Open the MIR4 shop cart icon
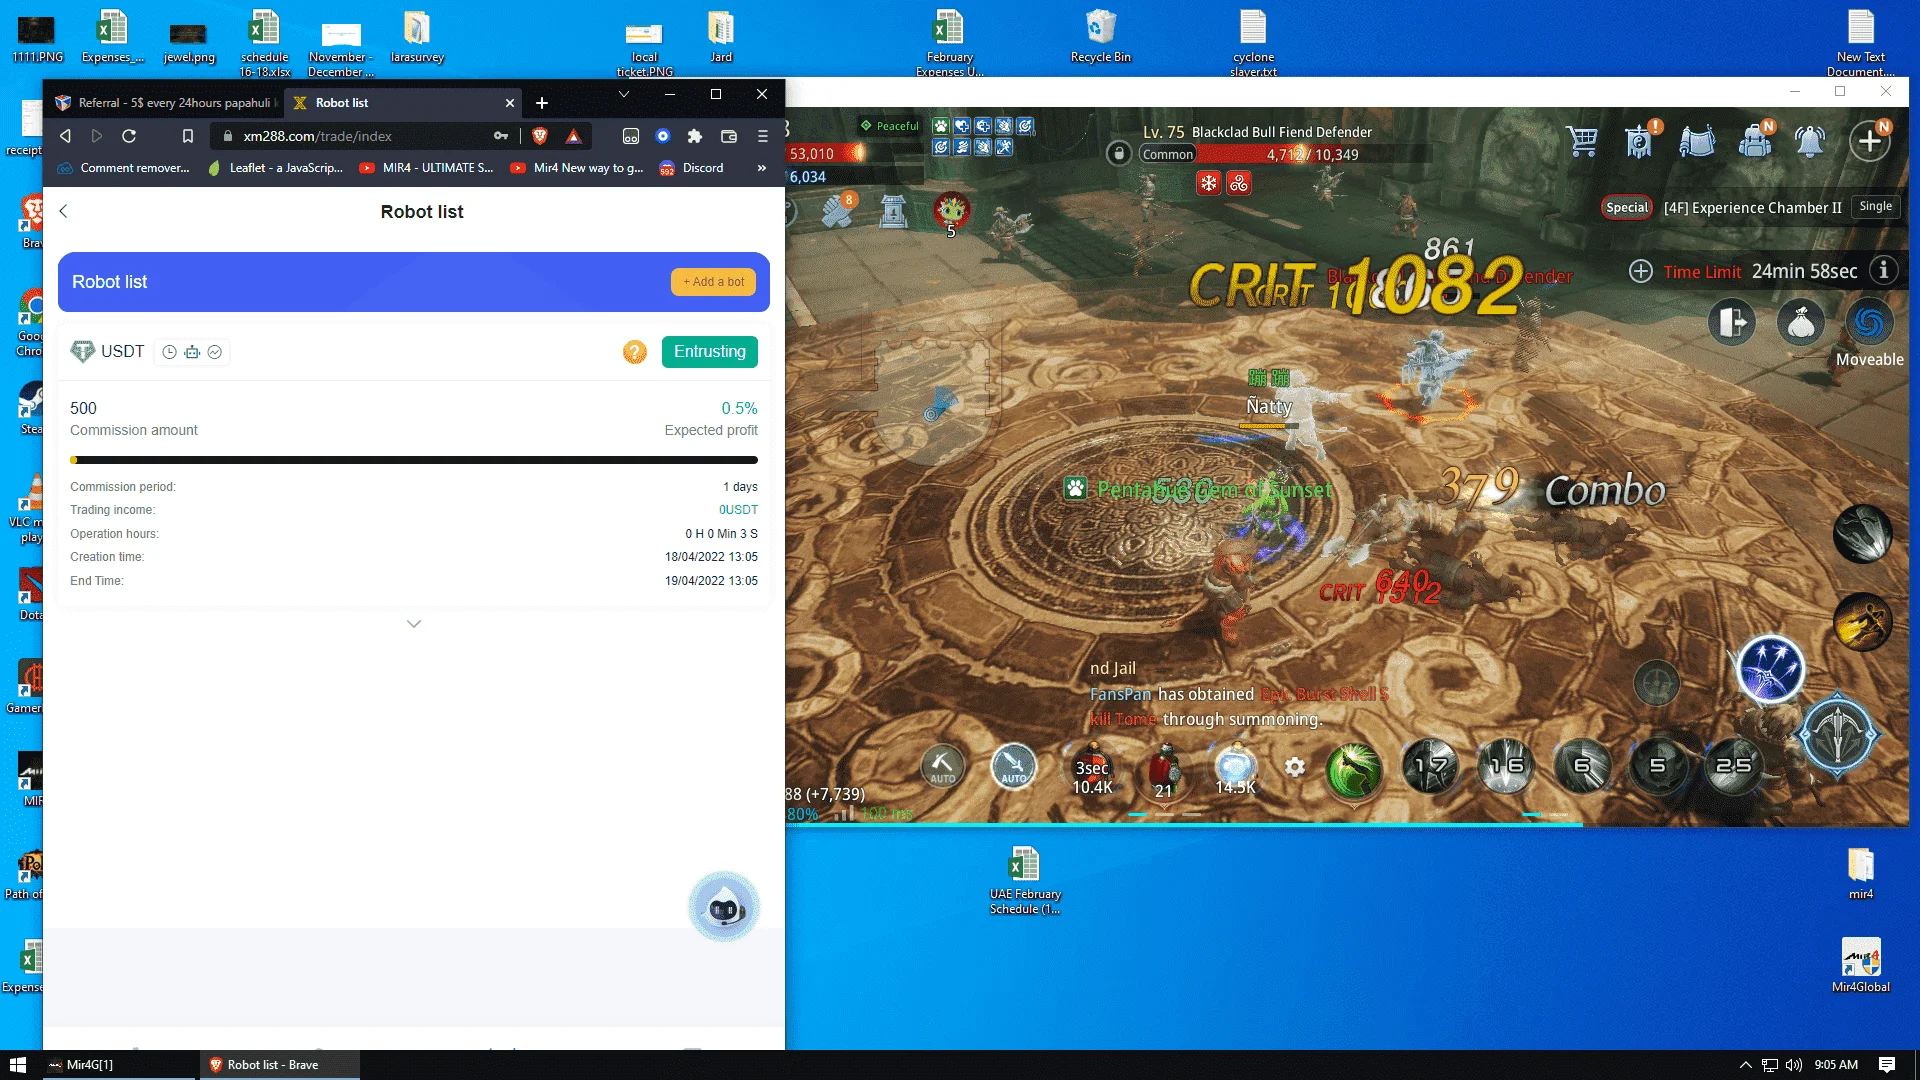The height and width of the screenshot is (1080, 1920). [1582, 141]
